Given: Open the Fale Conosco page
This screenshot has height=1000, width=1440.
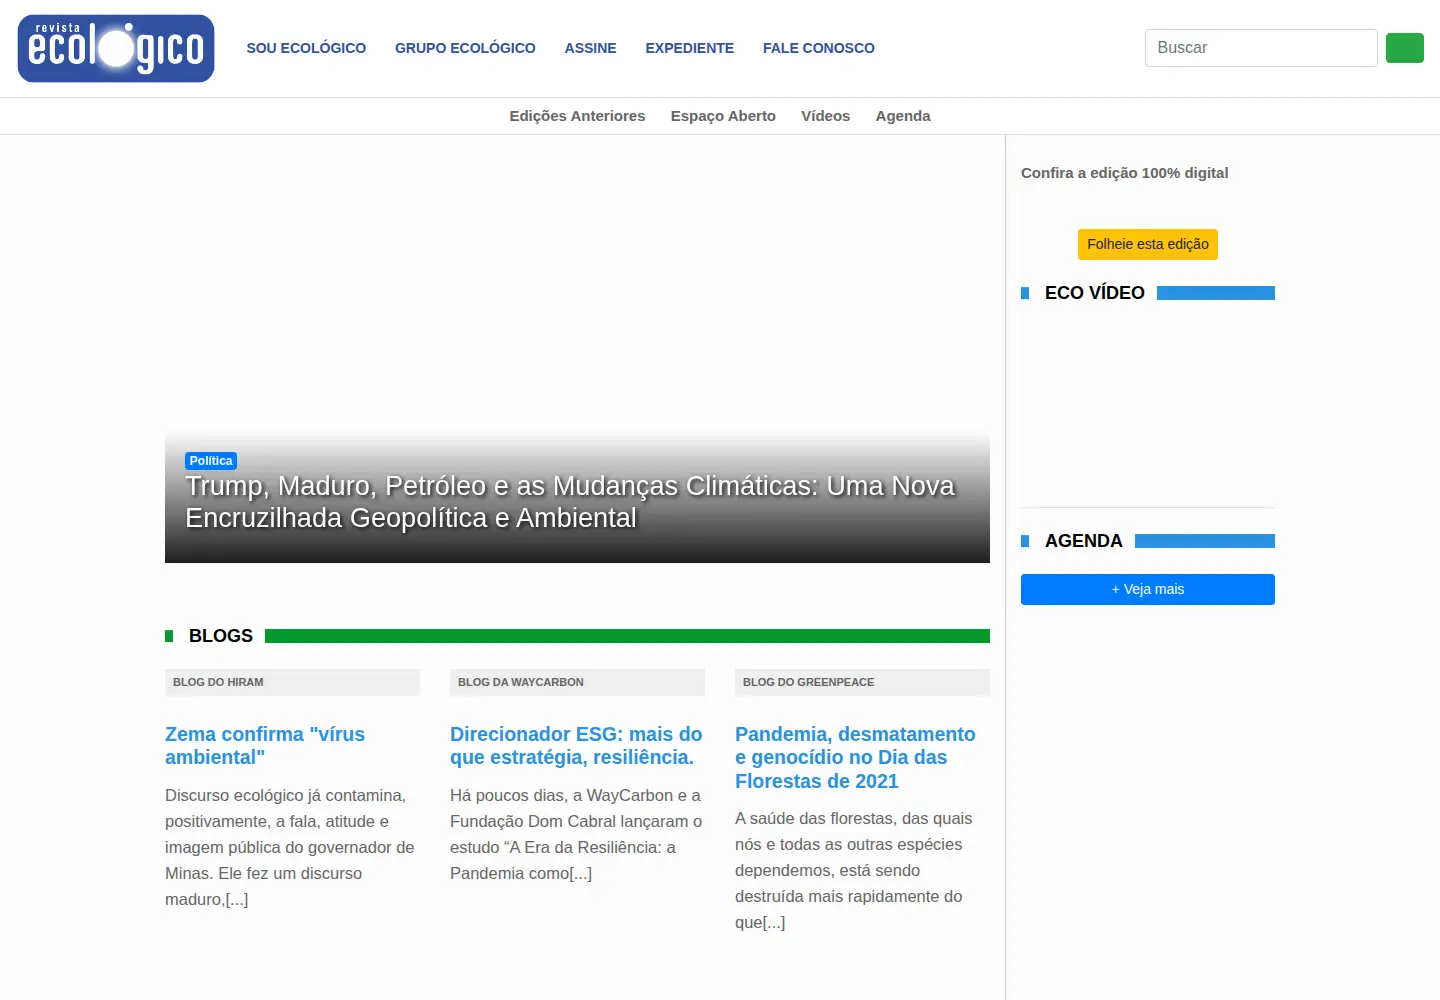Looking at the screenshot, I should coord(819,48).
